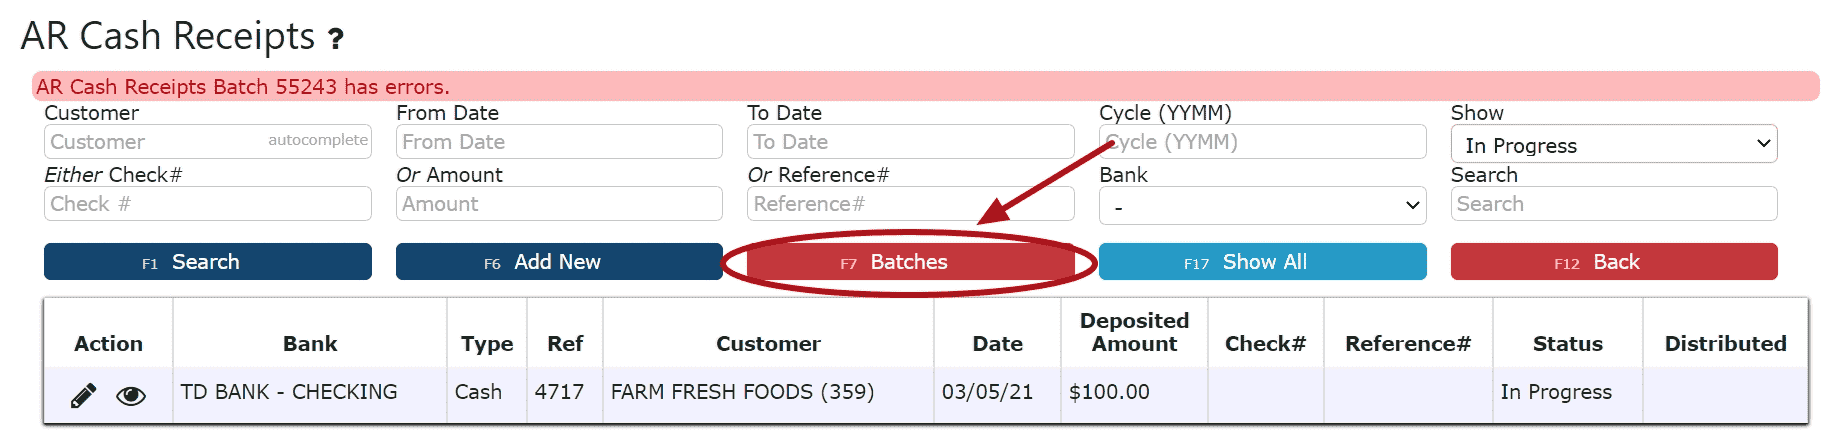Focus the Customer autocomplete field
Viewport: 1833px width, 439px height.
208,142
